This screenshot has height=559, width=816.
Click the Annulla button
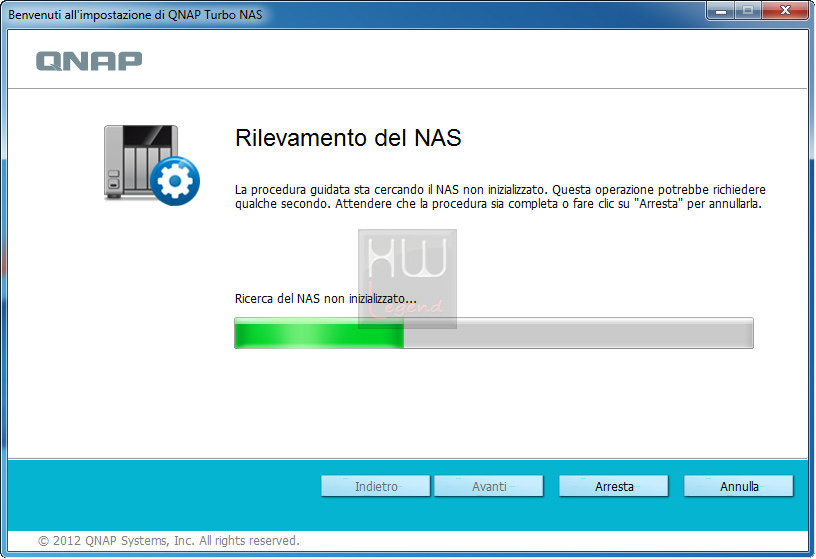coord(738,486)
